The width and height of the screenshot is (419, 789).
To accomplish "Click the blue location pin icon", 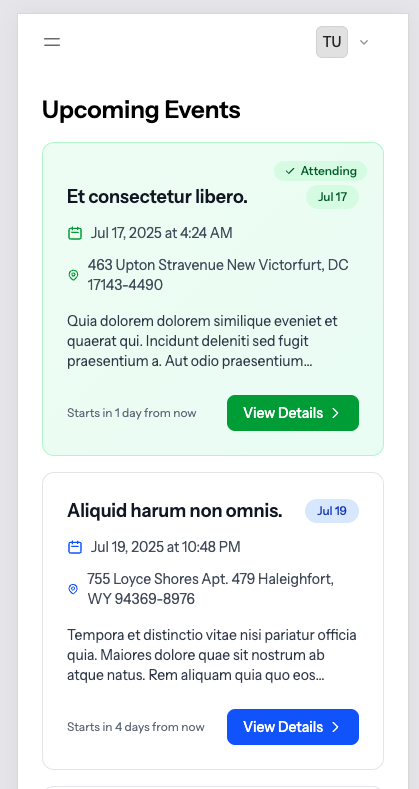I will (x=73, y=589).
